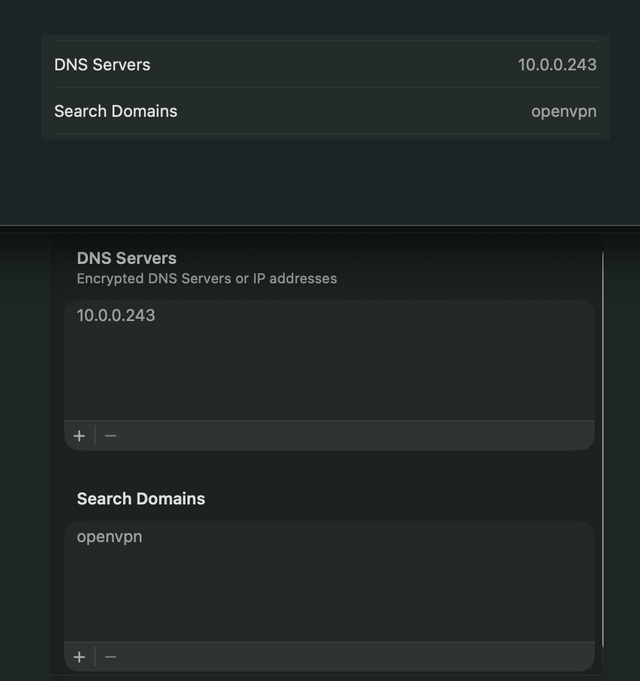Click empty space in the Search Domains list box
Image resolution: width=640 pixels, height=681 pixels.
pyautogui.click(x=329, y=595)
